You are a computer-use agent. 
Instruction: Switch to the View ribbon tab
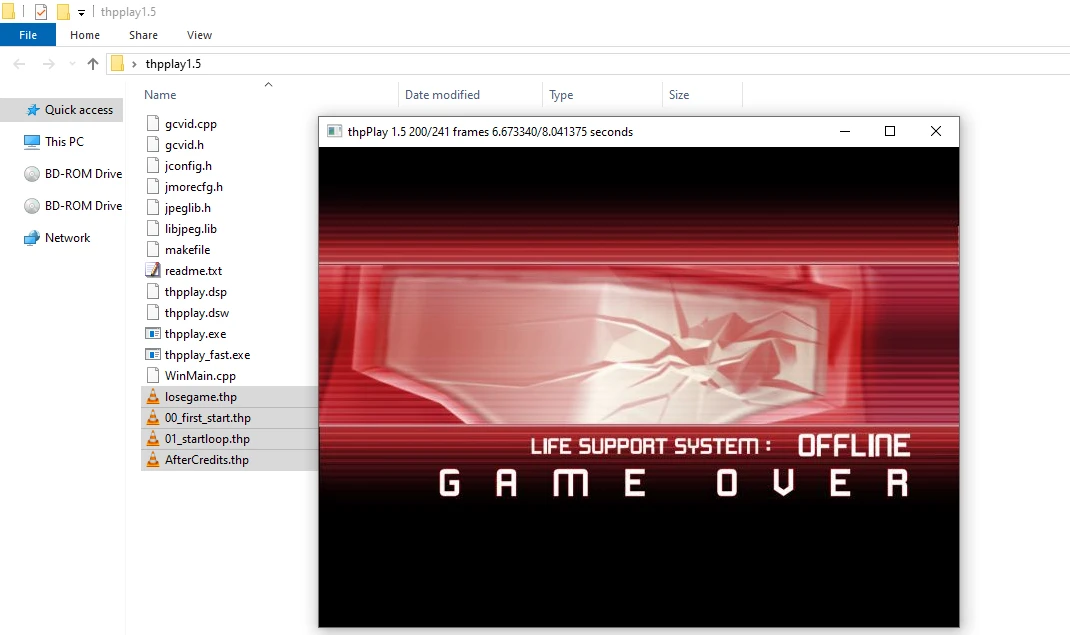pyautogui.click(x=199, y=35)
